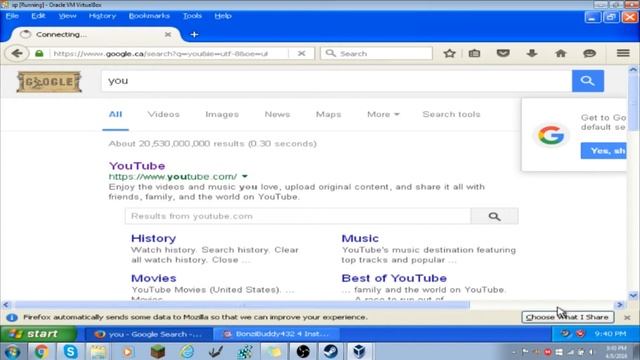
Task: Open Search tools options
Action: 451,114
